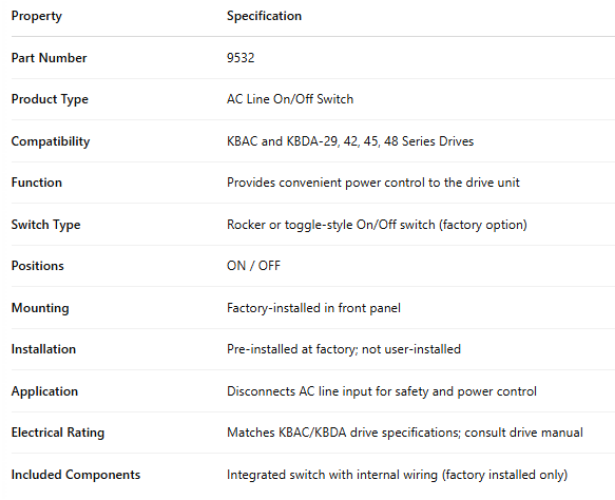Select the Compatibility row label
This screenshot has width=615, height=500.
pyautogui.click(x=50, y=142)
